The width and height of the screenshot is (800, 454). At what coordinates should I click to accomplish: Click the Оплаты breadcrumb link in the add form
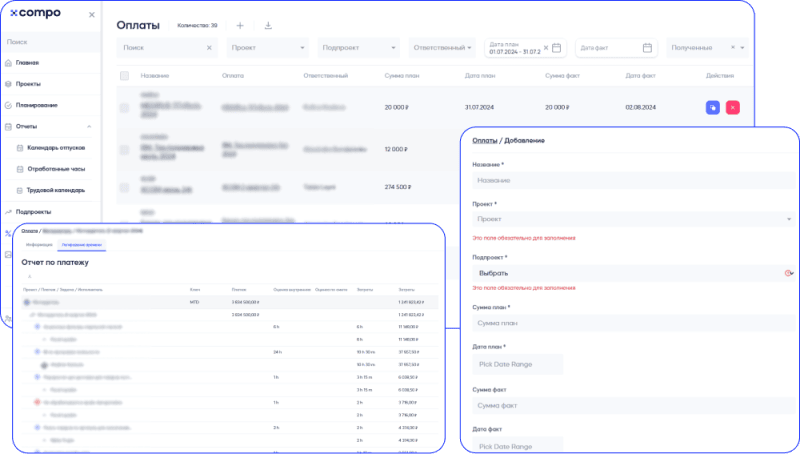pos(484,141)
